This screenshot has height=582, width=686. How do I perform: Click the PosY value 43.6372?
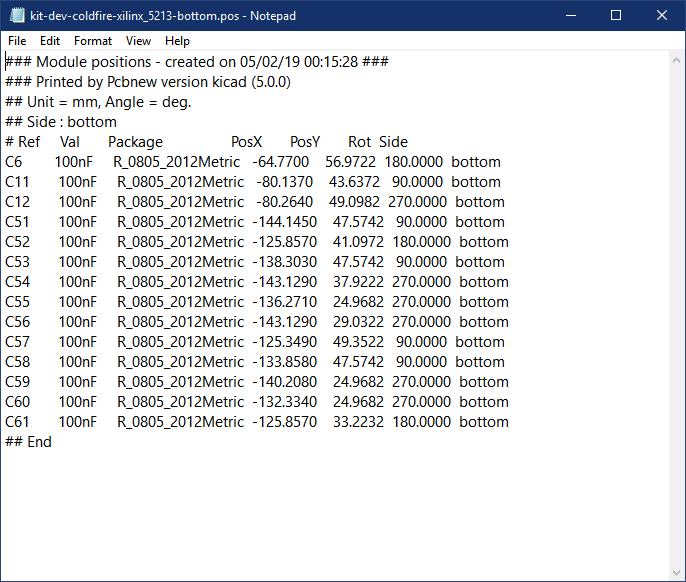[354, 182]
